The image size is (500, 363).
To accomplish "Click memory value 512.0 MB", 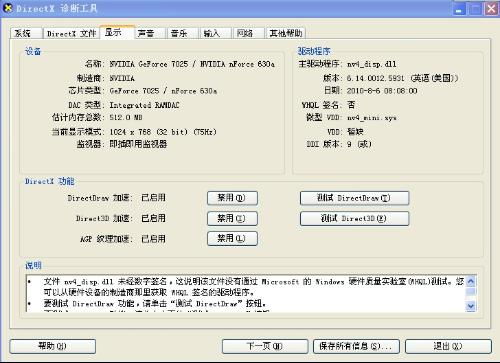I will pyautogui.click(x=126, y=117).
